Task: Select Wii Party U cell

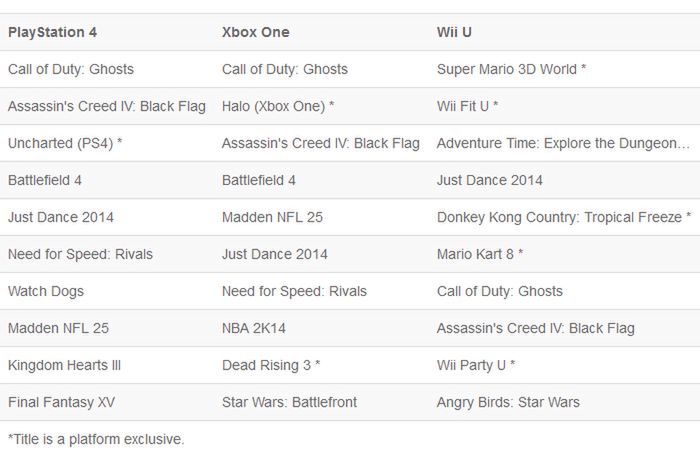Action: click(x=476, y=365)
